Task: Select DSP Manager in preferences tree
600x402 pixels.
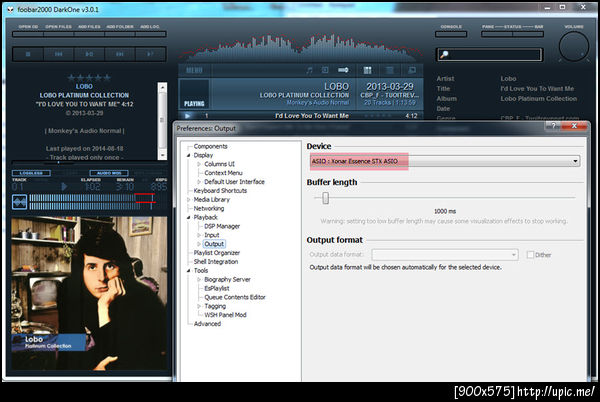Action: (x=222, y=226)
